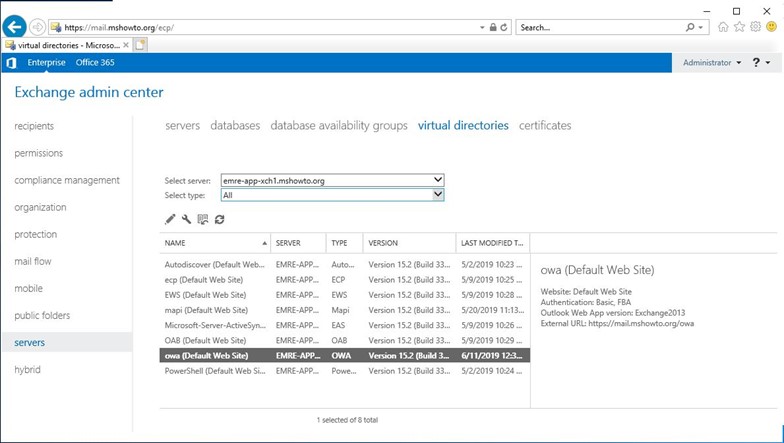
Task: Open the database availability groups tab
Action: pos(339,126)
